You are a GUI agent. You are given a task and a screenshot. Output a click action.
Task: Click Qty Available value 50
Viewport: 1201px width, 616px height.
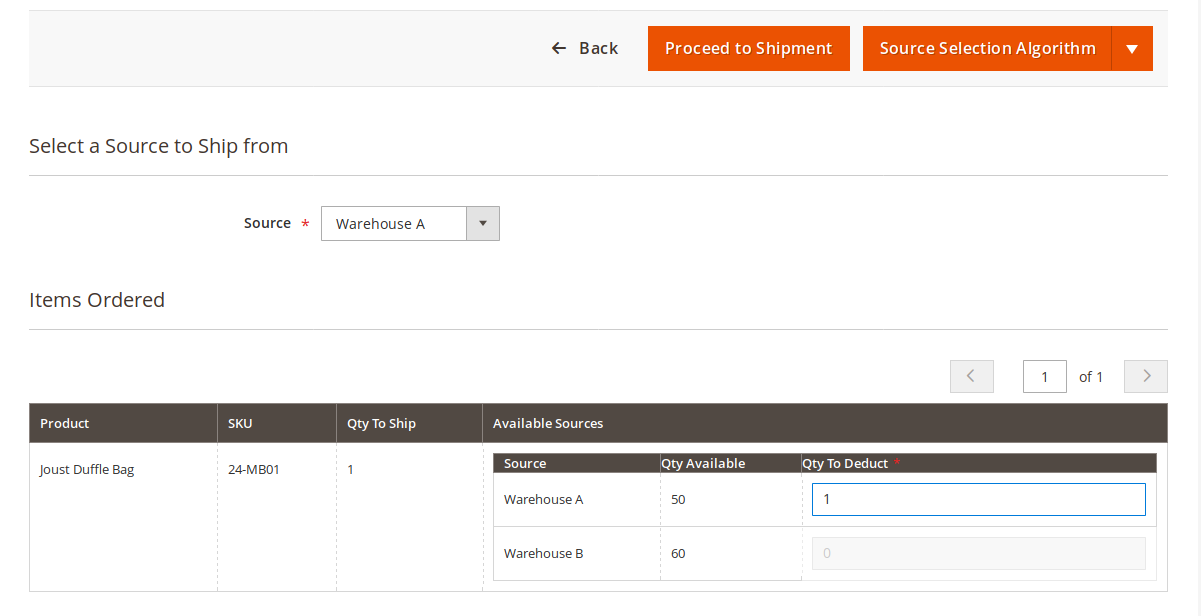point(678,499)
